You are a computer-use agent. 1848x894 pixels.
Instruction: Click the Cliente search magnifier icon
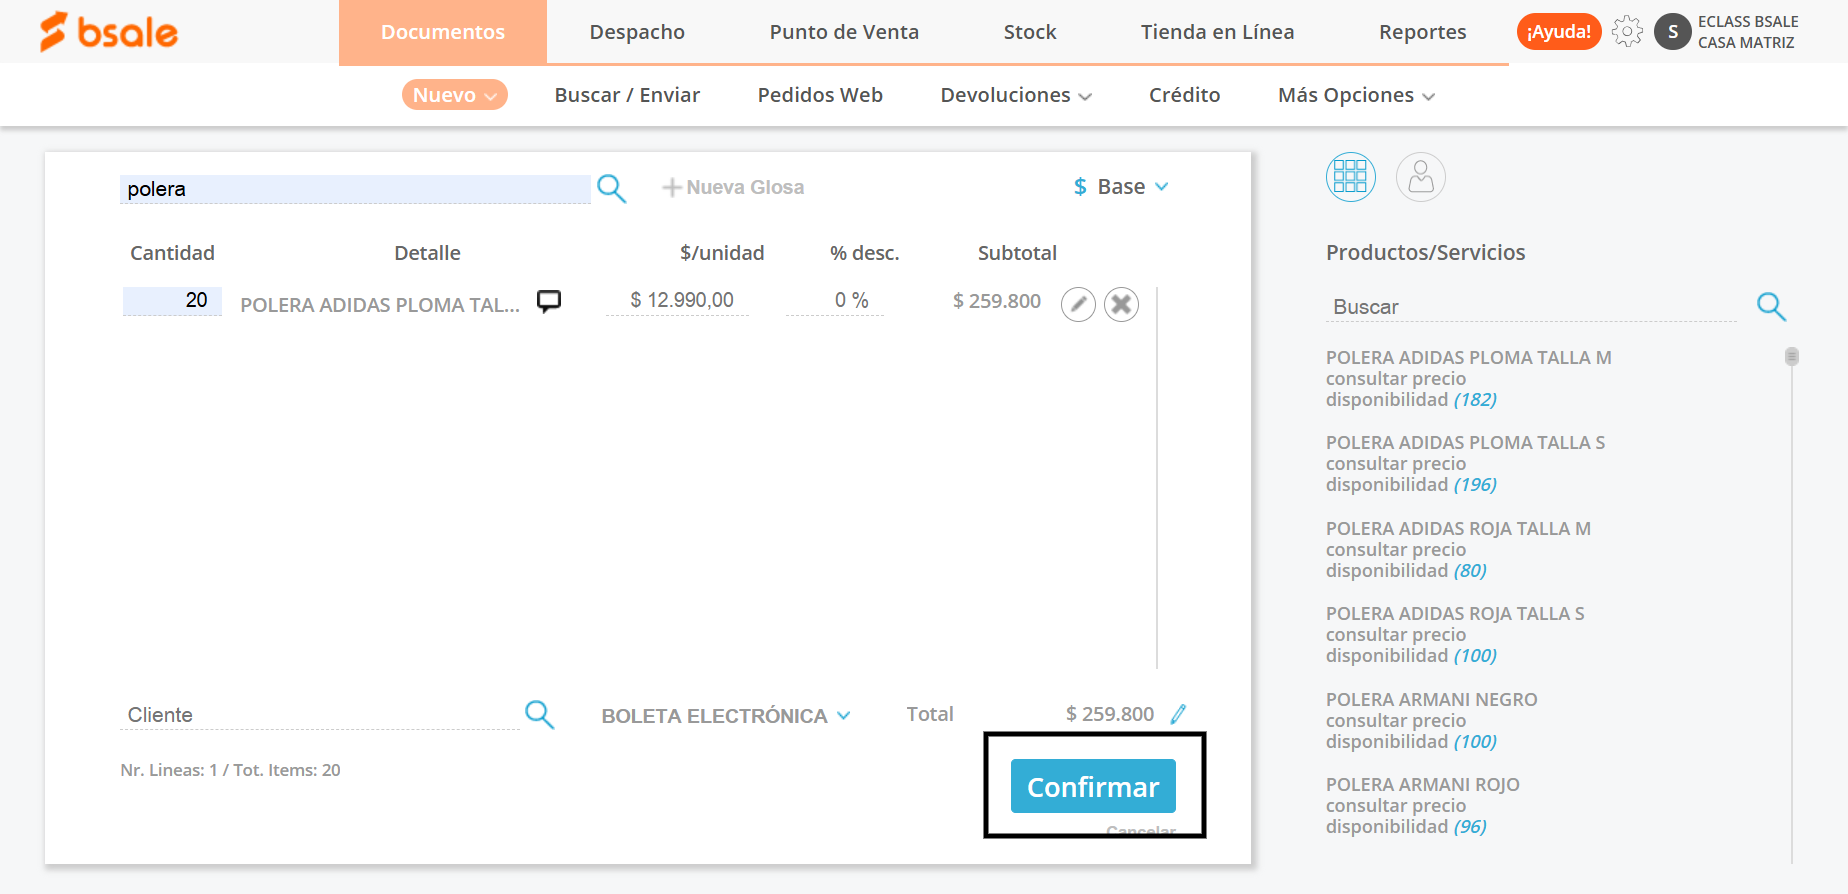click(x=539, y=714)
